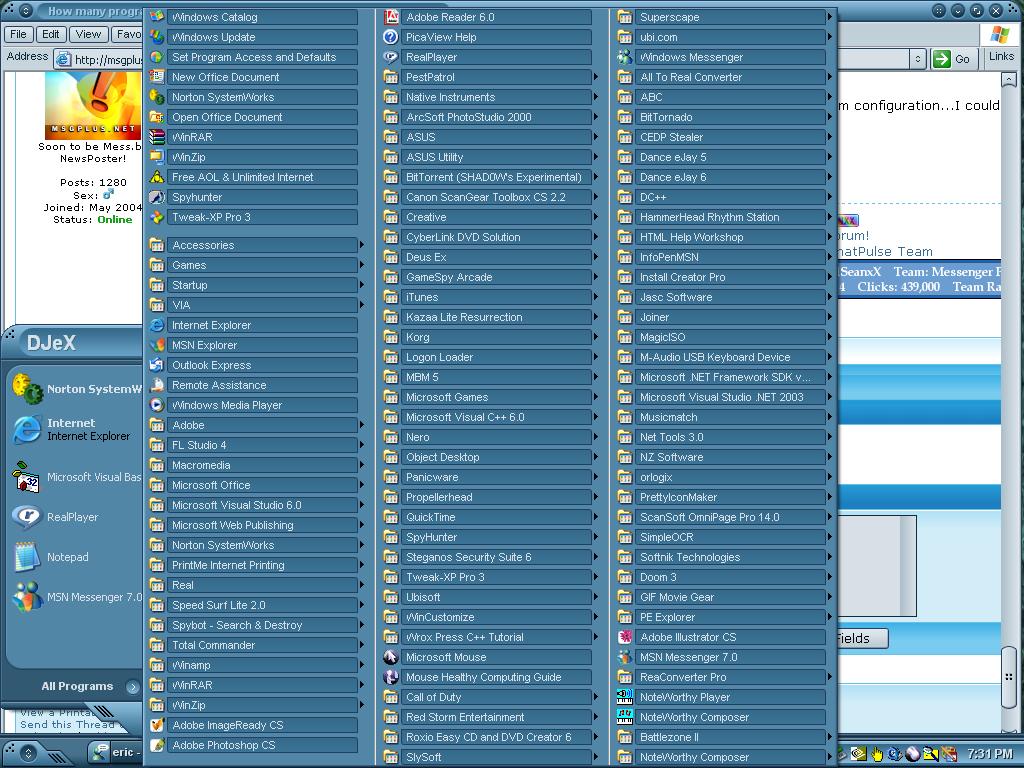
Task: Click the browser address URL field
Action: pos(99,59)
